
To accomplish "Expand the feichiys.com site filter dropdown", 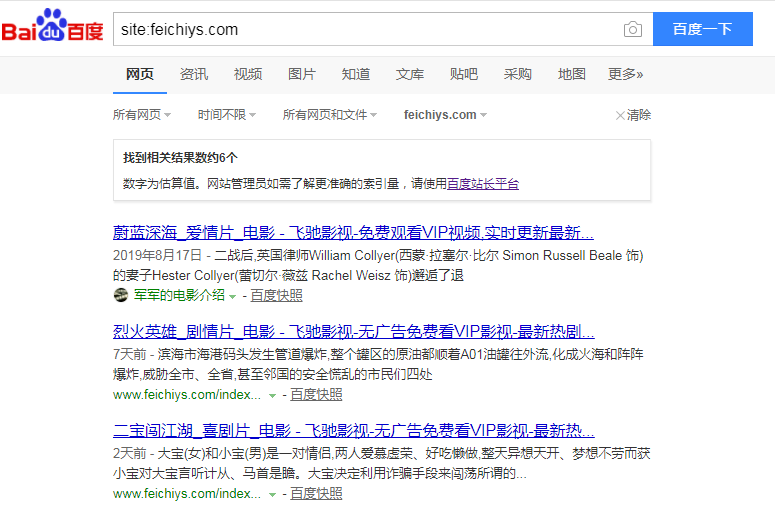I will click(445, 115).
